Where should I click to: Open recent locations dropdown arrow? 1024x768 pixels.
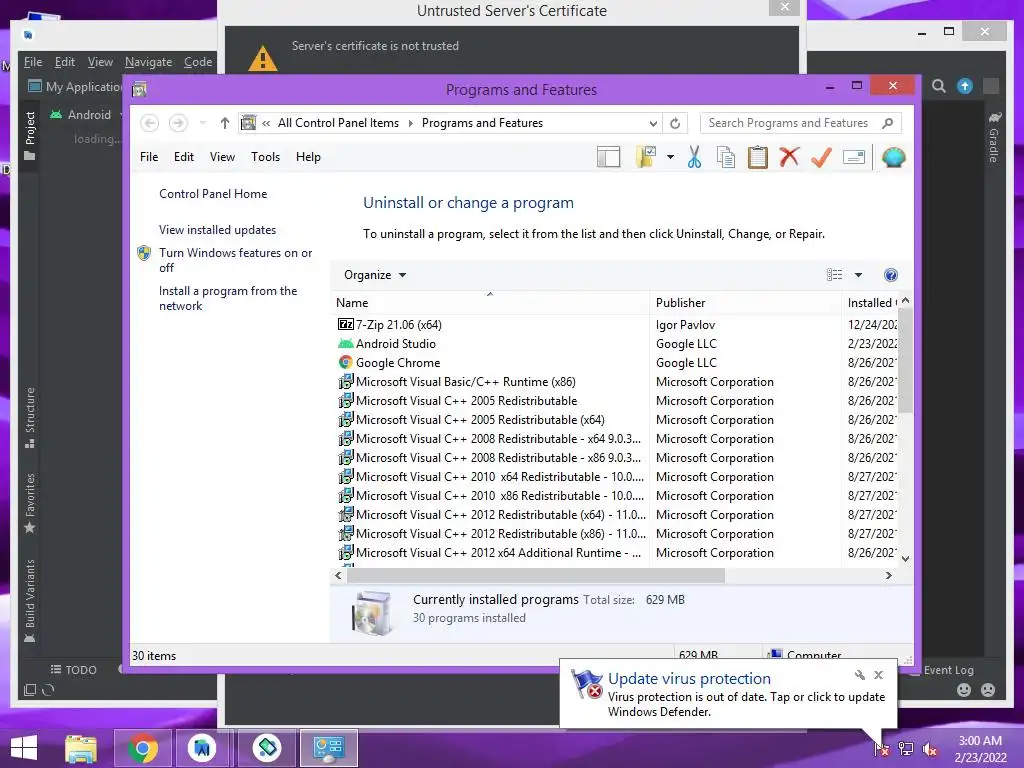(203, 123)
